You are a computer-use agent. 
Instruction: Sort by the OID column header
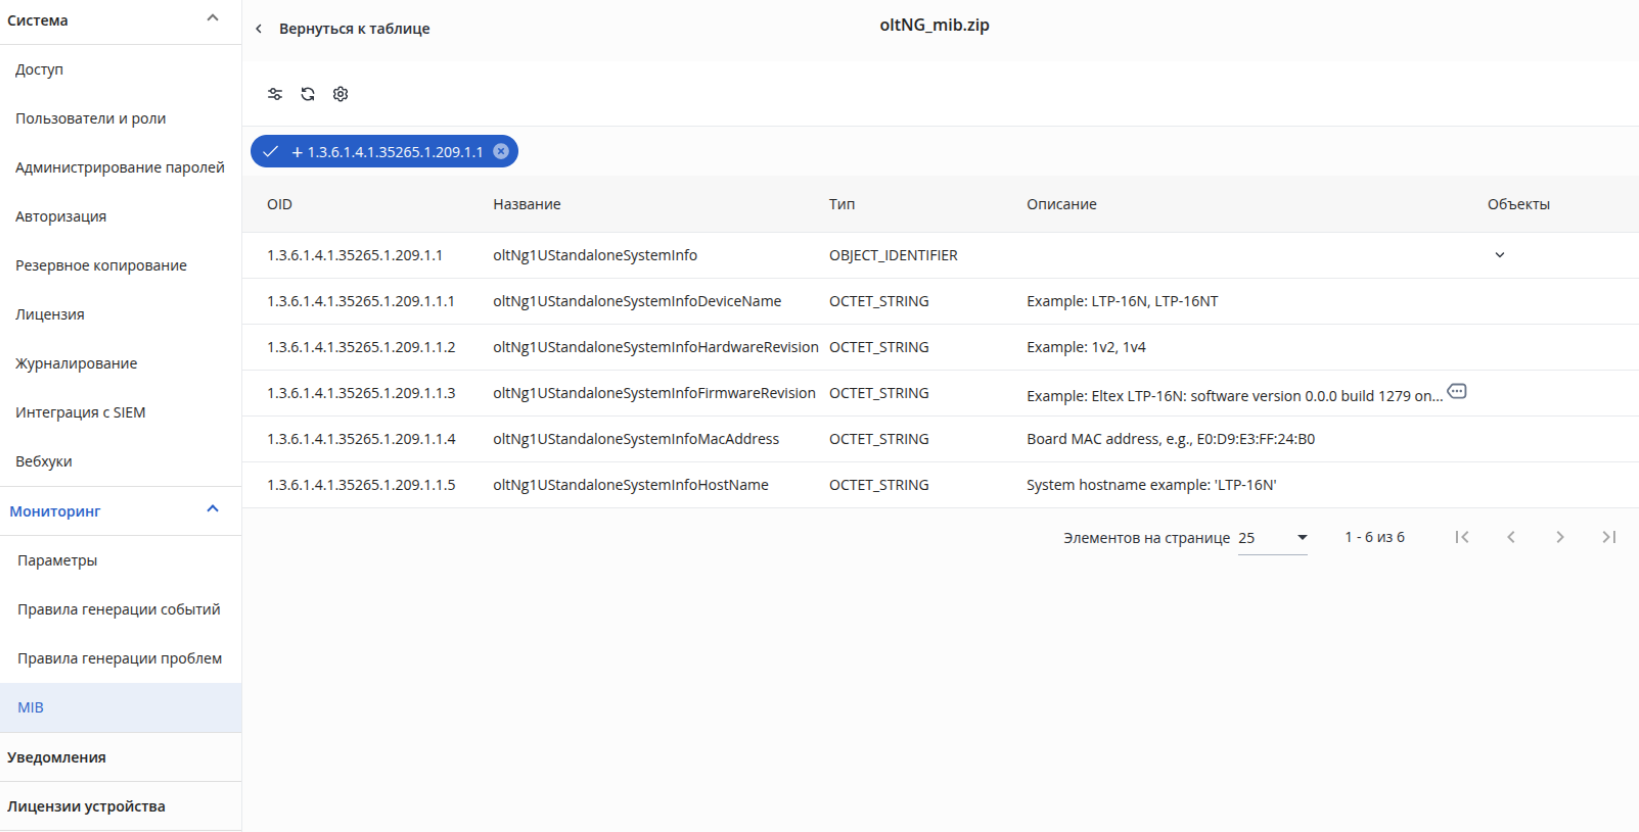pos(280,204)
